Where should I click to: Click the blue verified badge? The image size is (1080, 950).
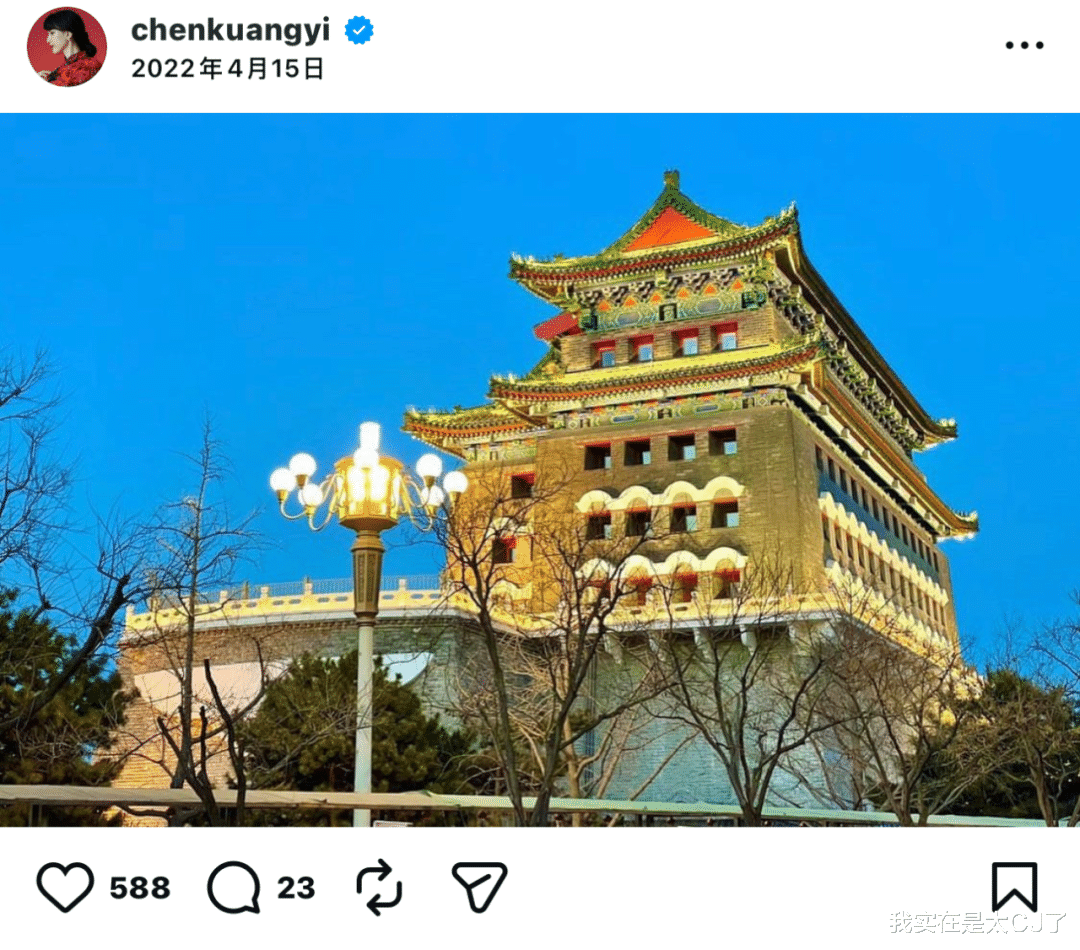[x=359, y=30]
